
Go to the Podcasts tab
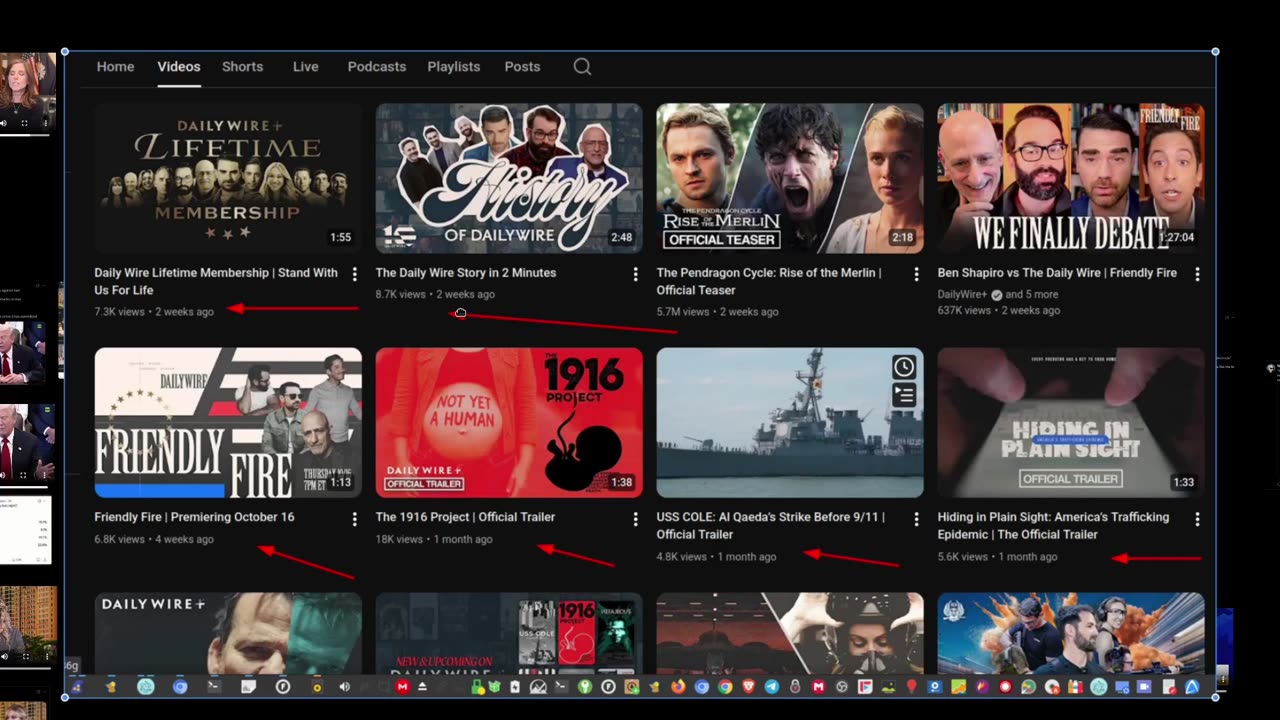(377, 67)
